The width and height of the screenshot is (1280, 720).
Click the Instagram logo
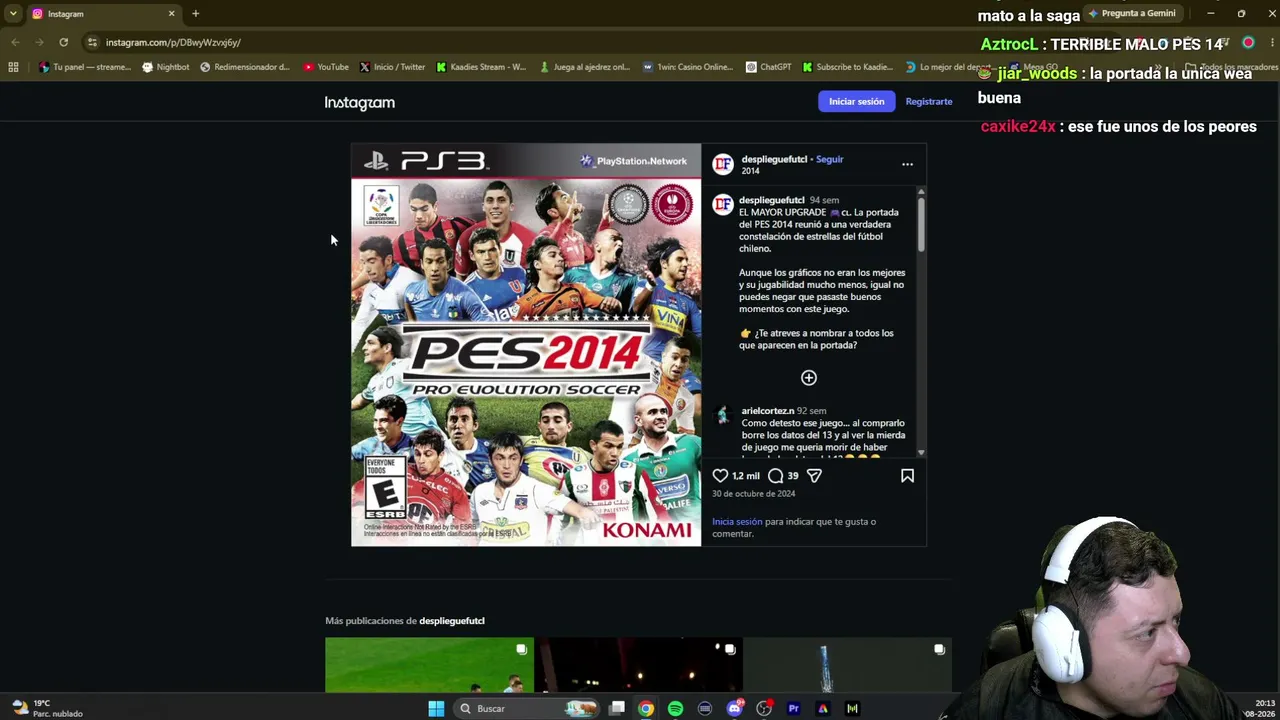(360, 103)
